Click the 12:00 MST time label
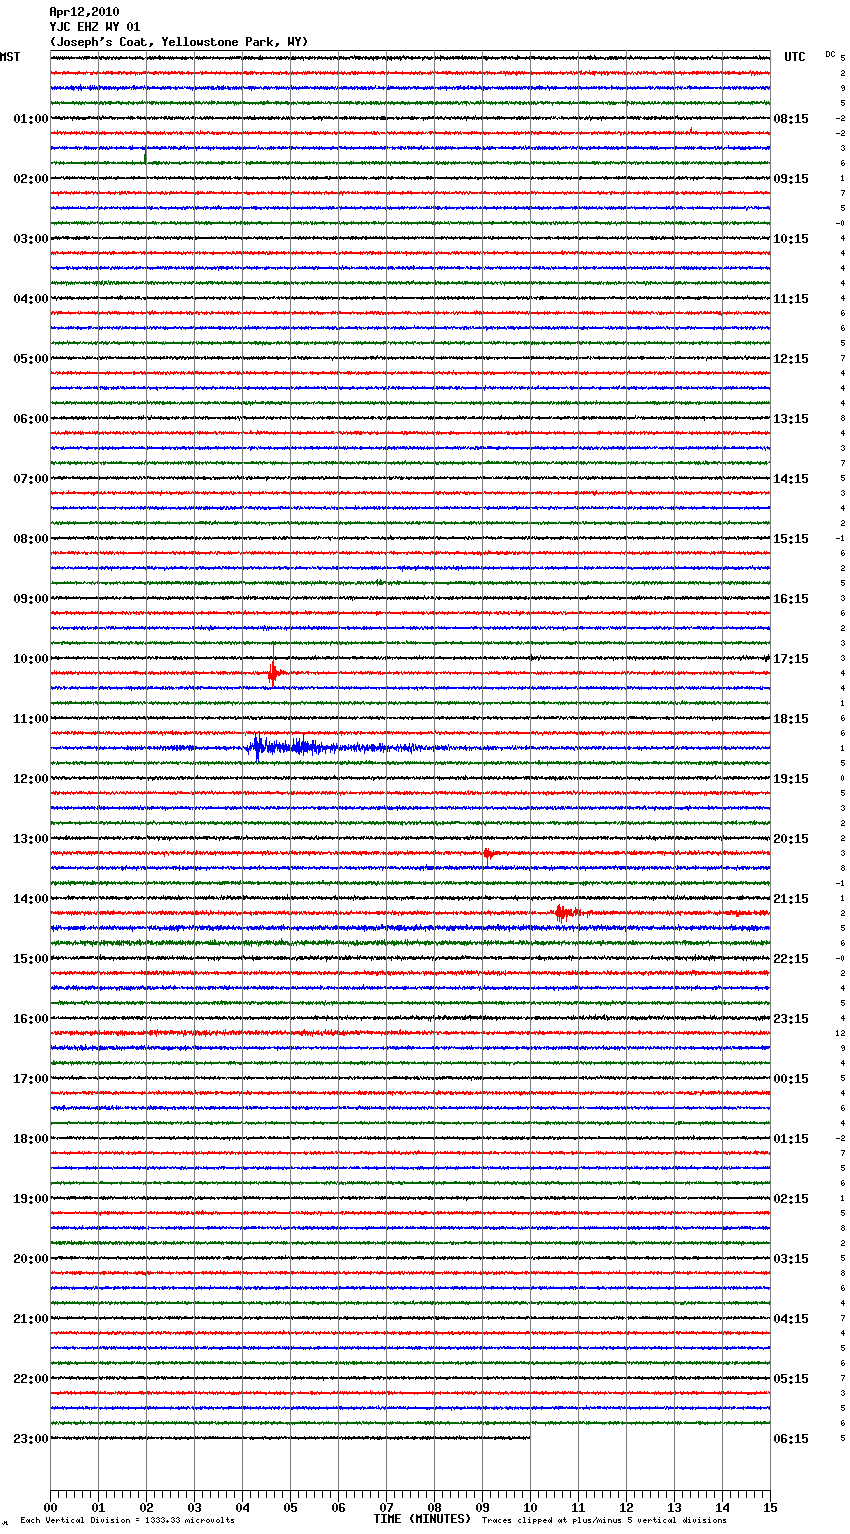 click(x=31, y=779)
